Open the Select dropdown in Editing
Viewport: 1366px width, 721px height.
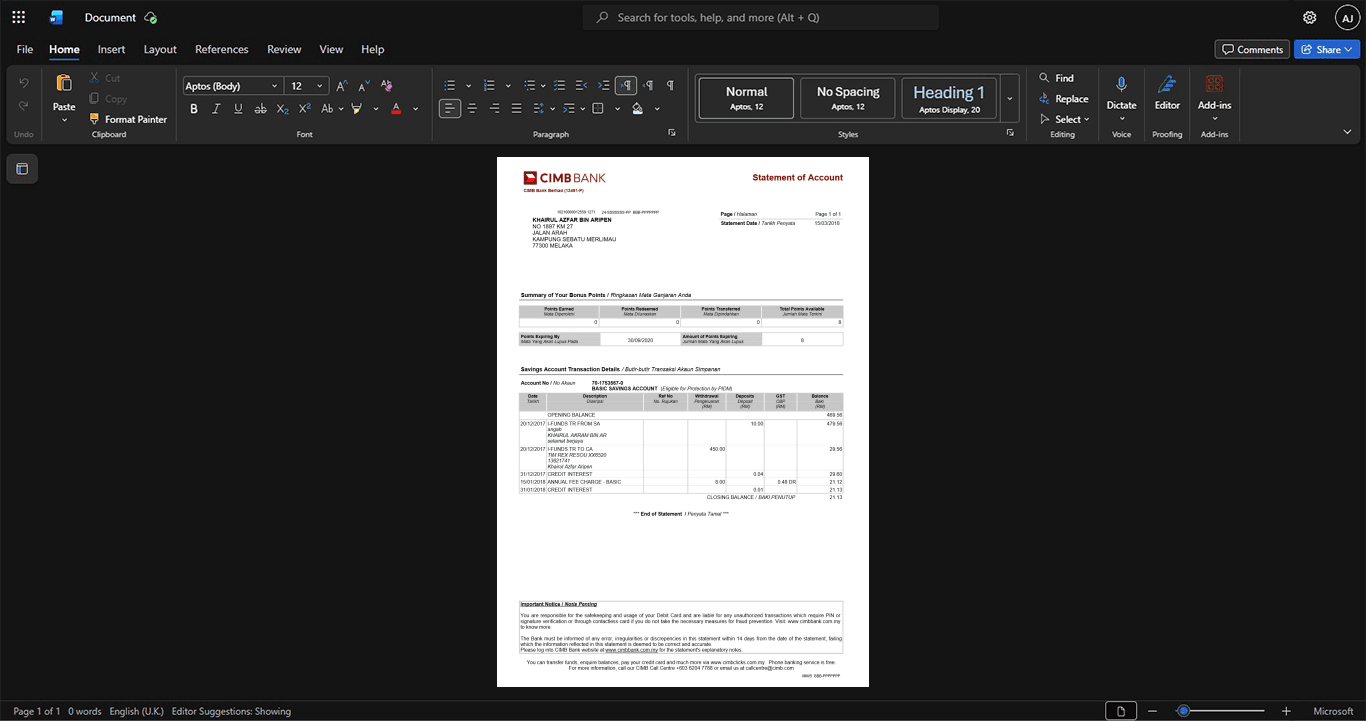[x=1065, y=119]
